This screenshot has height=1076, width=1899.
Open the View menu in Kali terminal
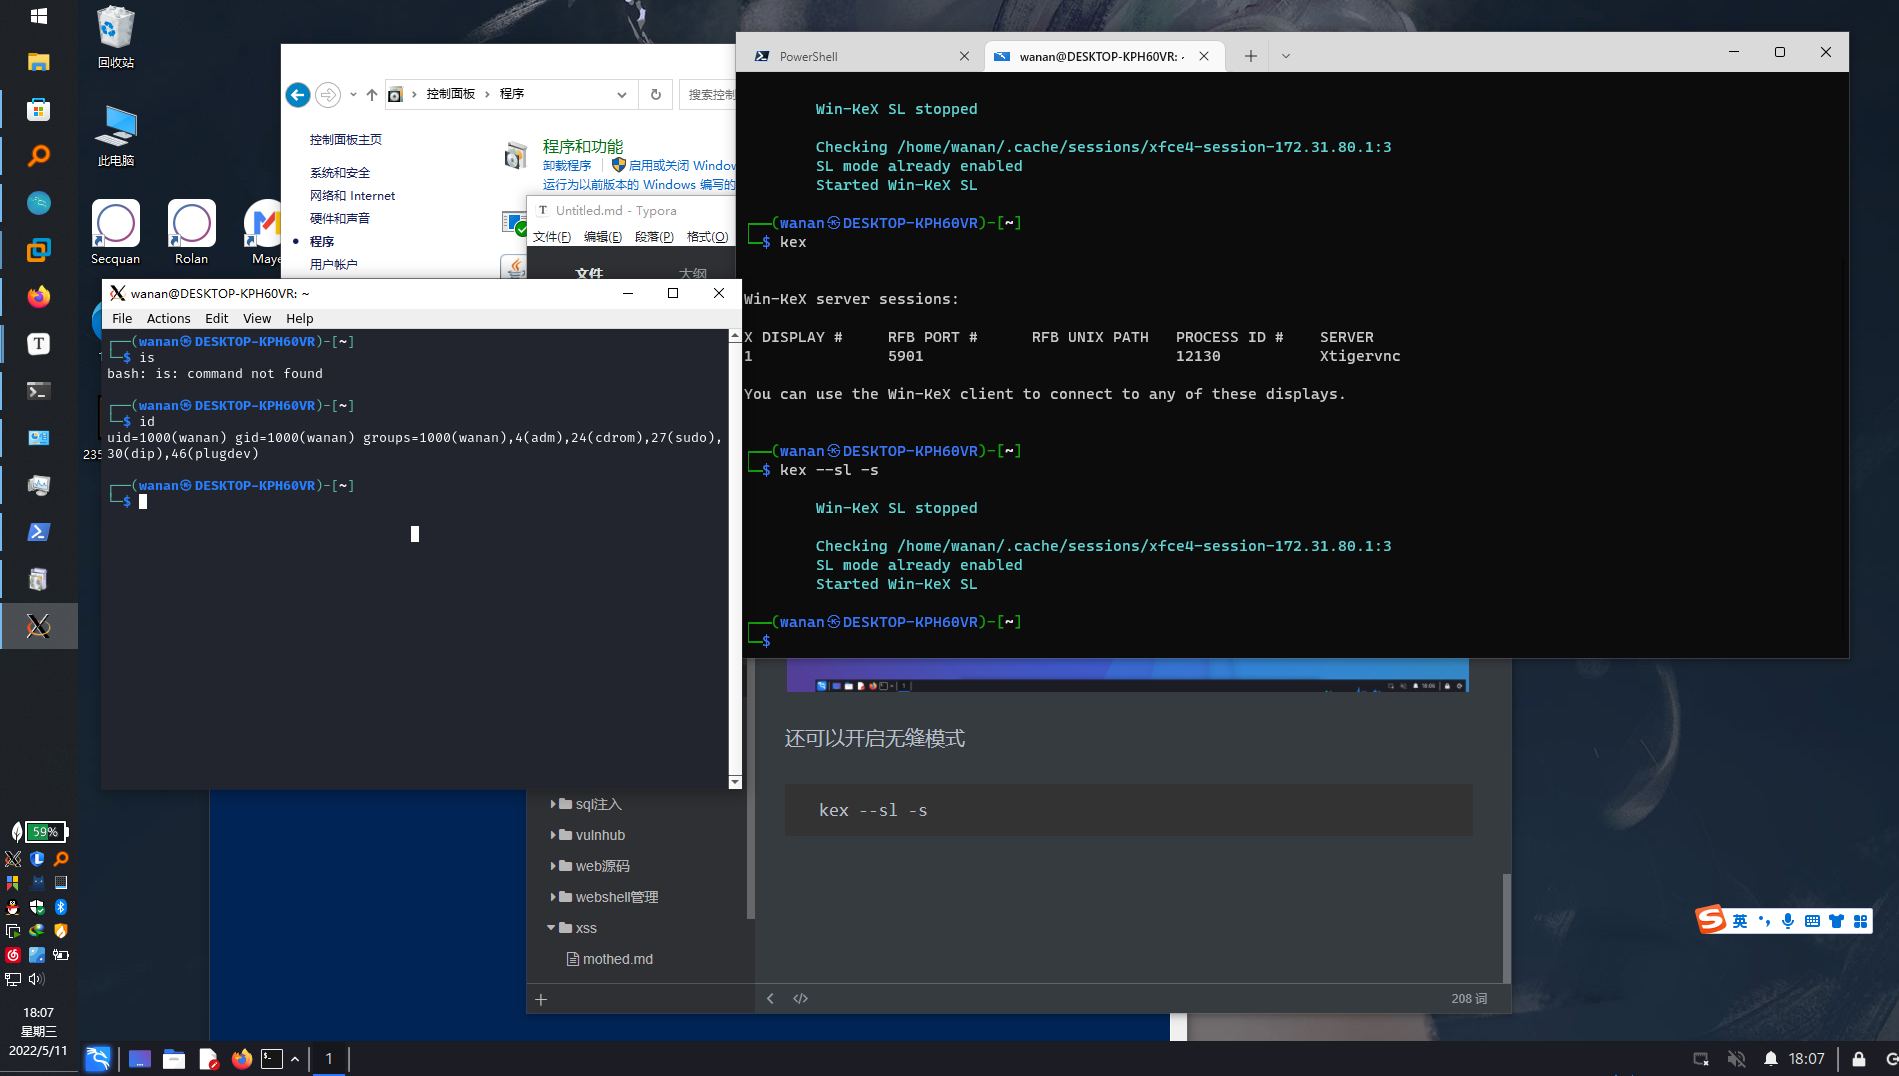[257, 318]
